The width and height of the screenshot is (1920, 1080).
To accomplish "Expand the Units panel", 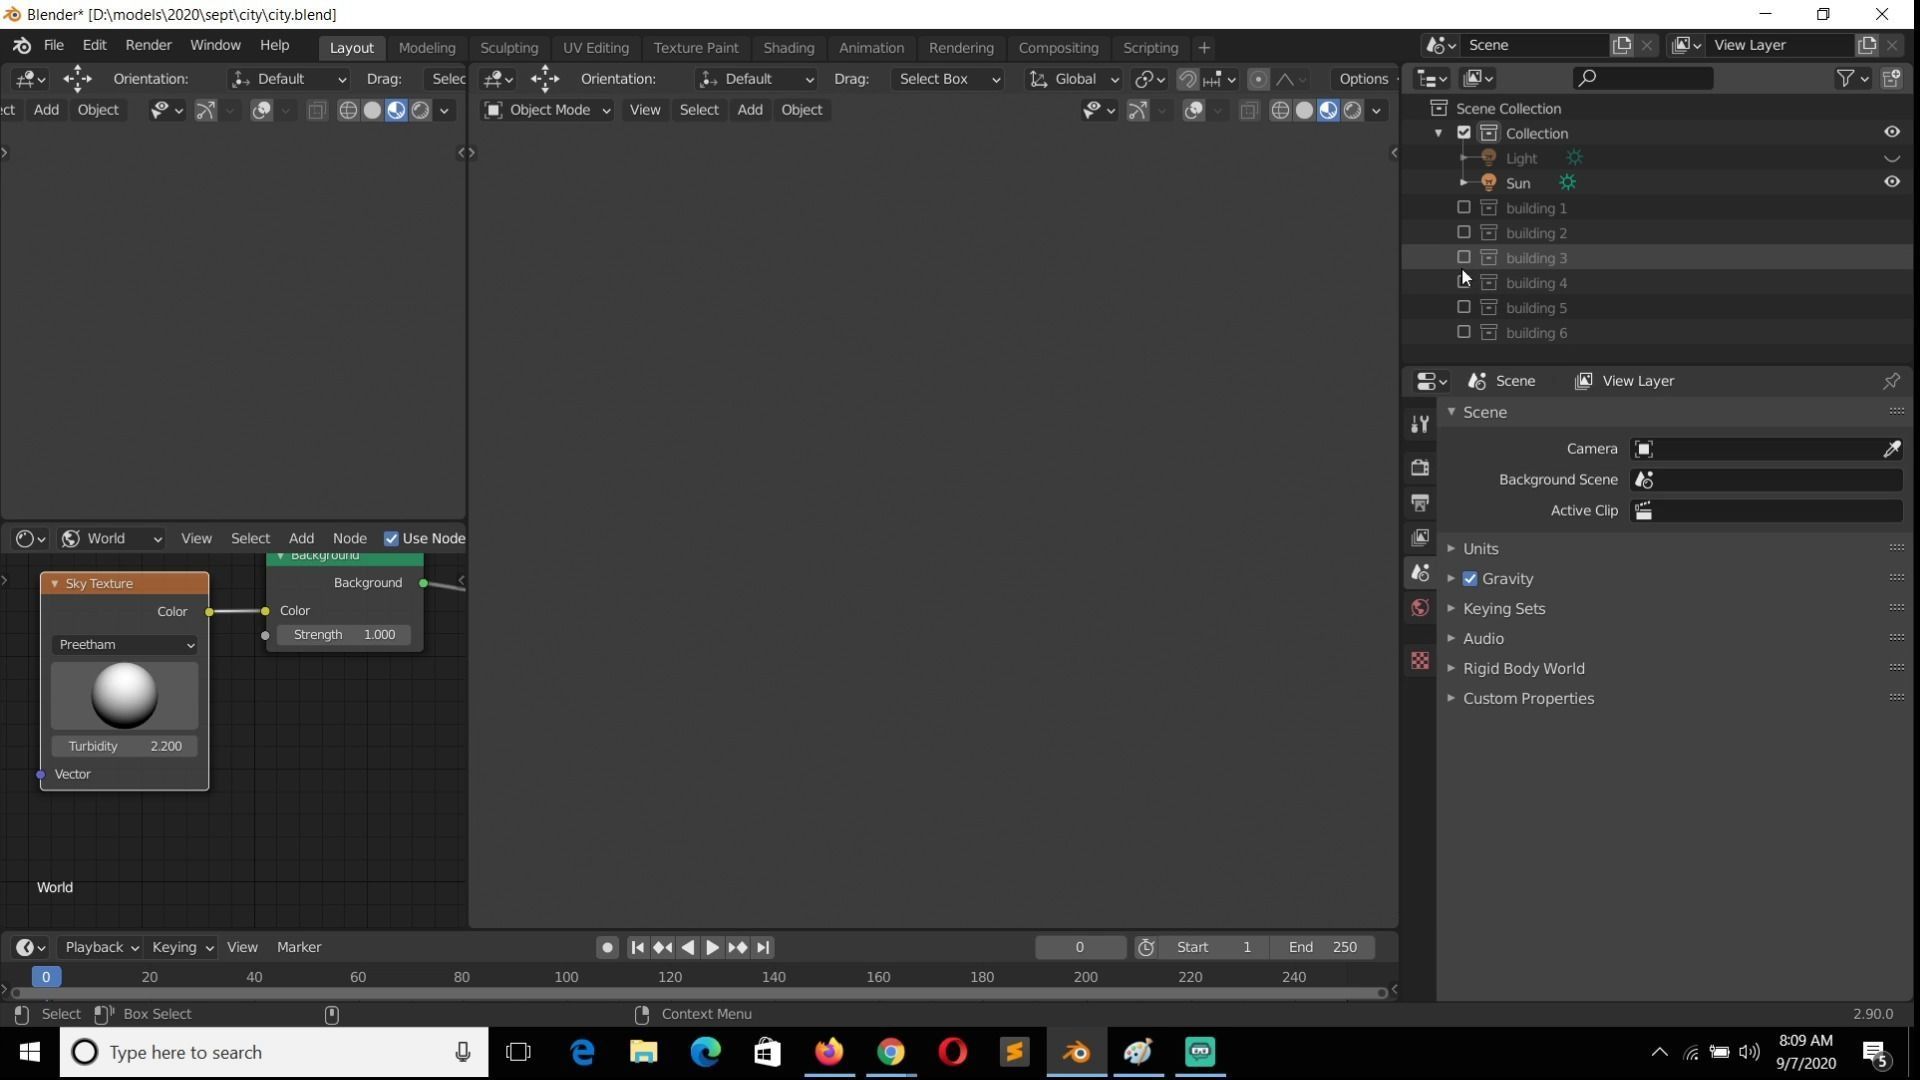I will [1480, 549].
